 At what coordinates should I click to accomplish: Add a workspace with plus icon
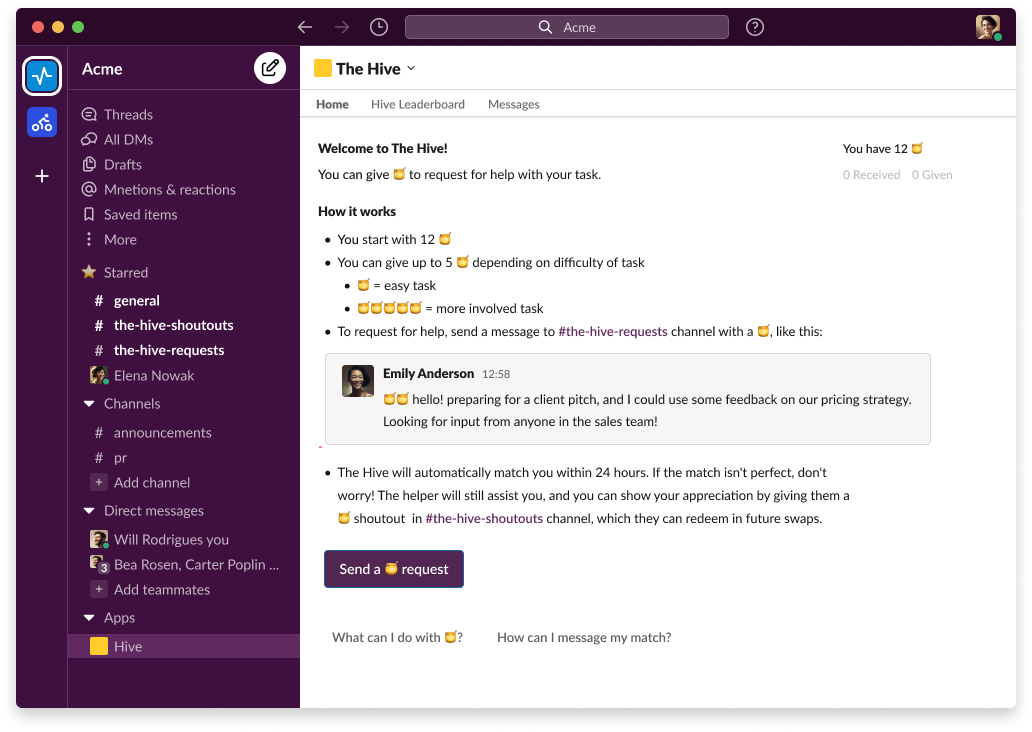pyautogui.click(x=42, y=176)
